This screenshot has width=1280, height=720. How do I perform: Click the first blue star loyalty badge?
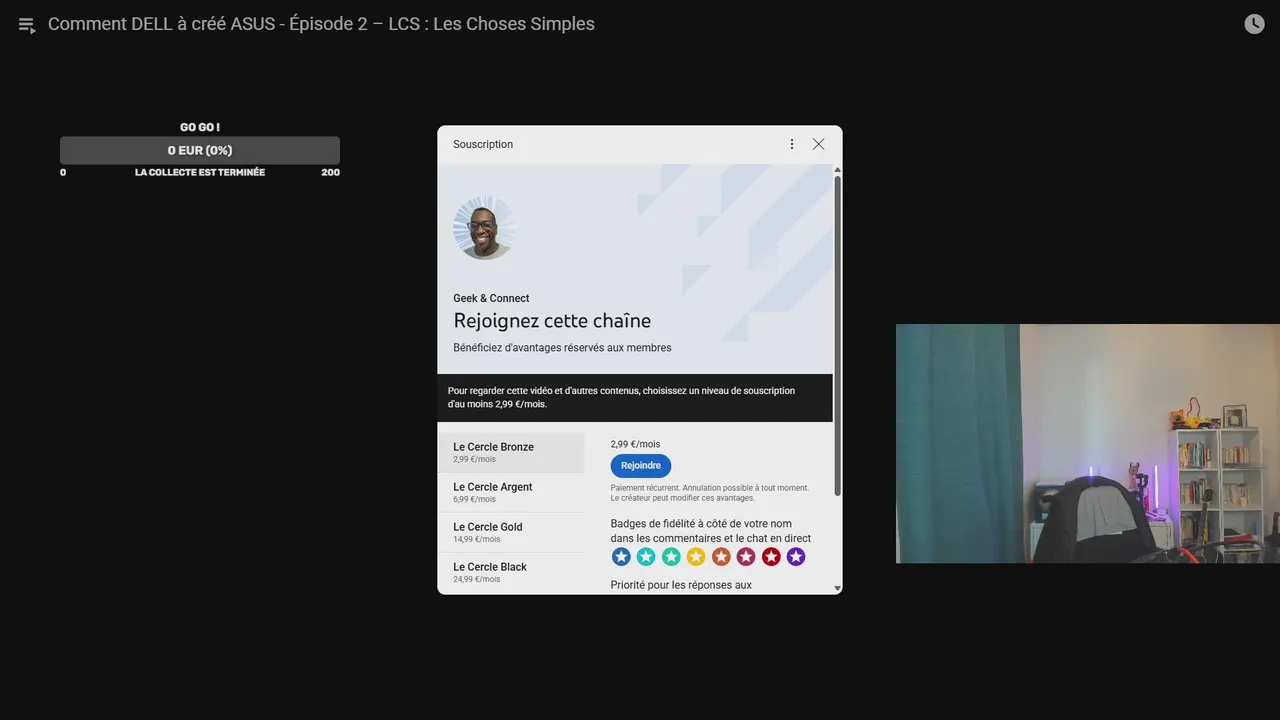621,557
